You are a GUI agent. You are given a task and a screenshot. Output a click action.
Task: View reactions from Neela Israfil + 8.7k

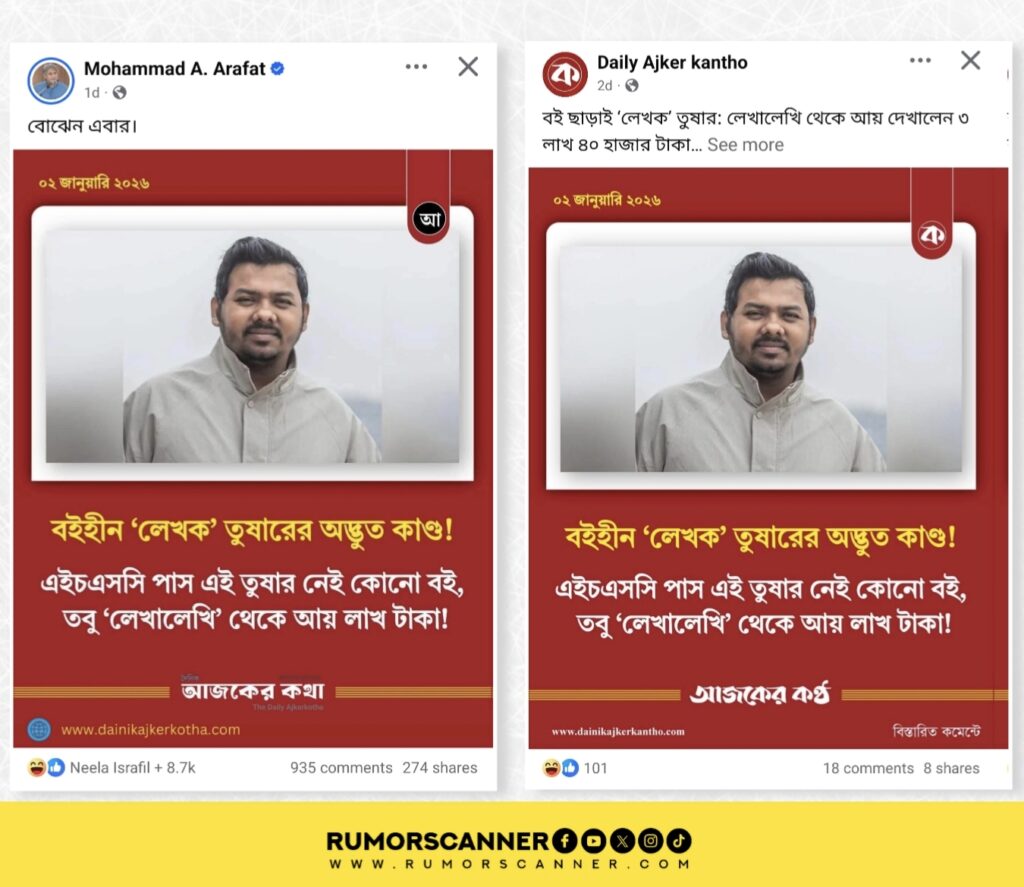pos(112,767)
